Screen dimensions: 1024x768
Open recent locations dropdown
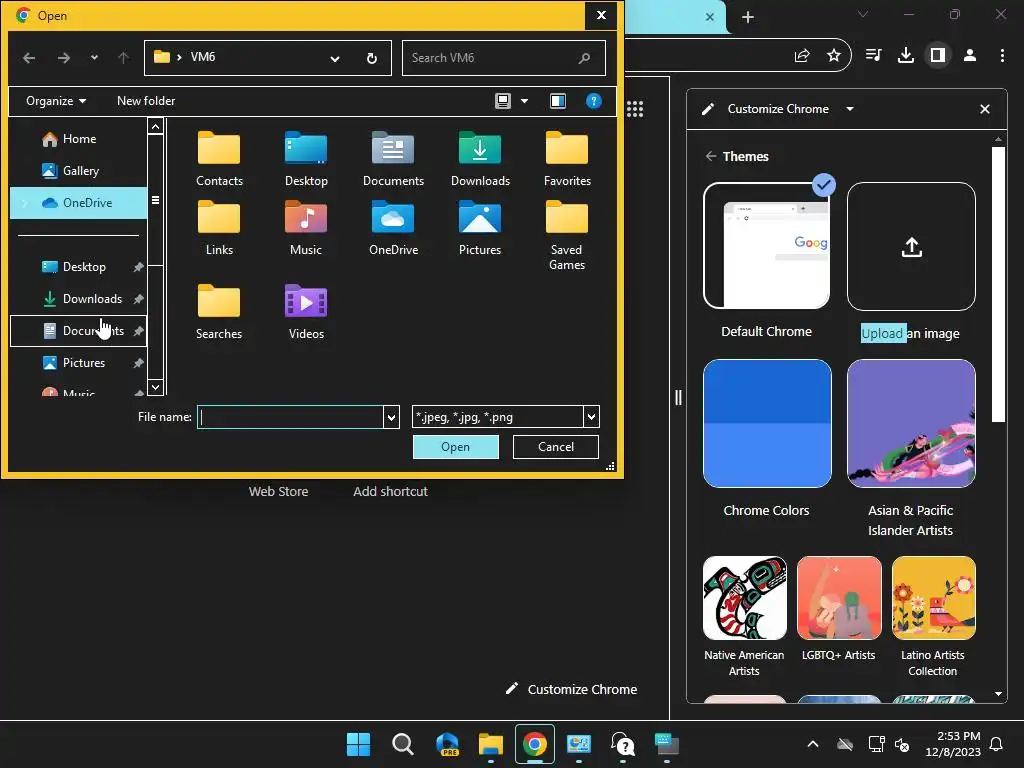click(95, 58)
